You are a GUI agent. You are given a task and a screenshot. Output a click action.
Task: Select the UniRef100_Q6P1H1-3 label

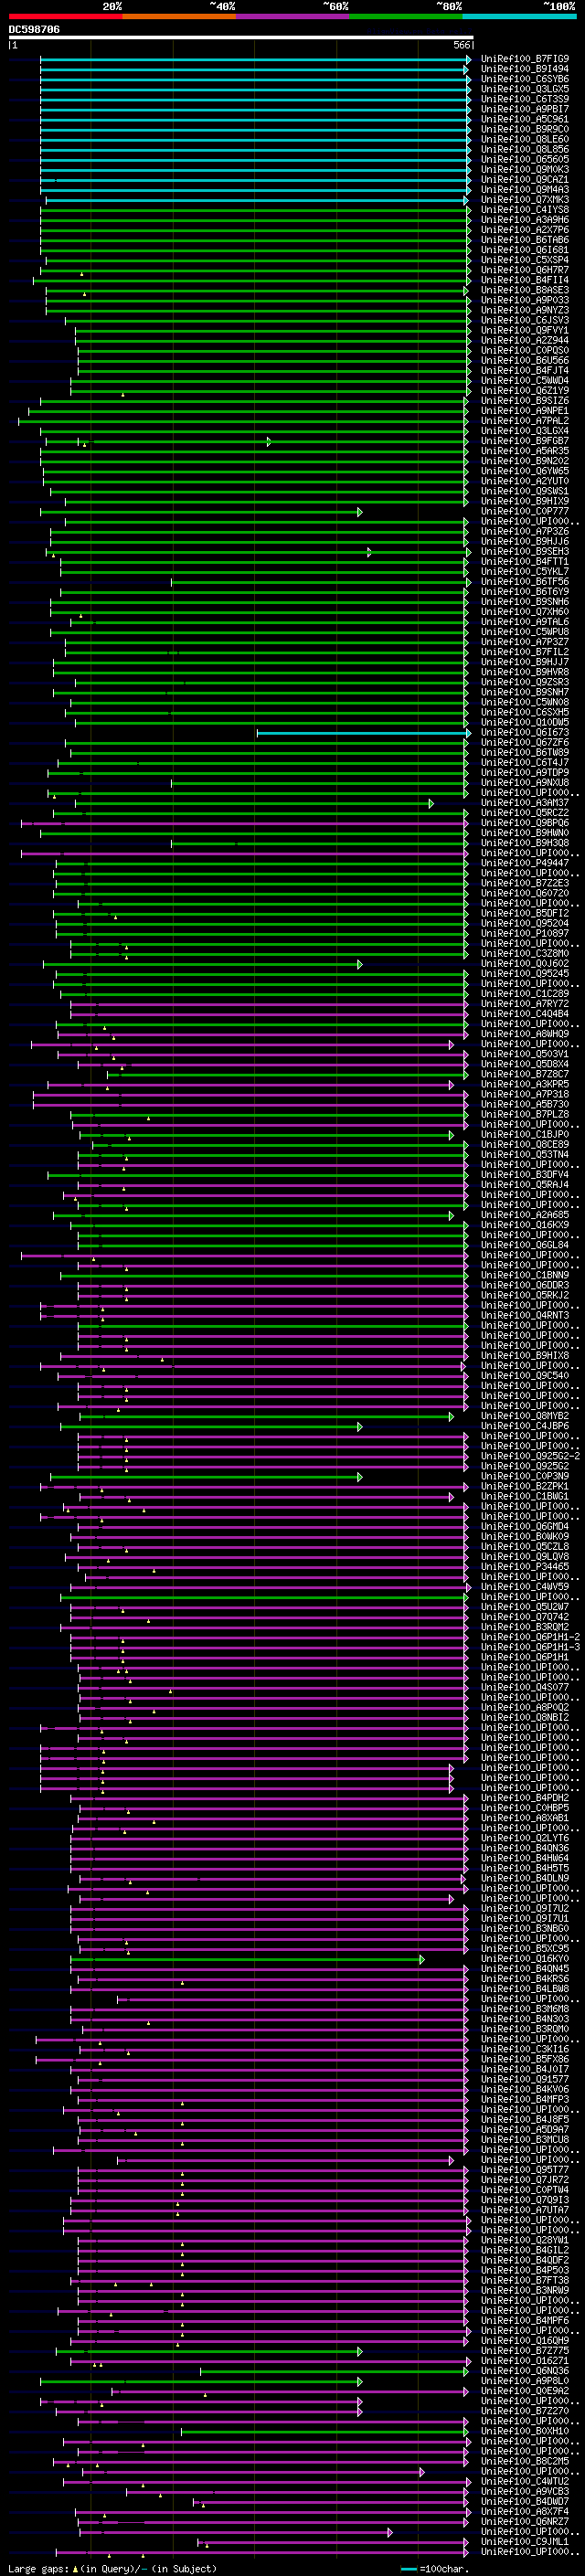pyautogui.click(x=530, y=1647)
